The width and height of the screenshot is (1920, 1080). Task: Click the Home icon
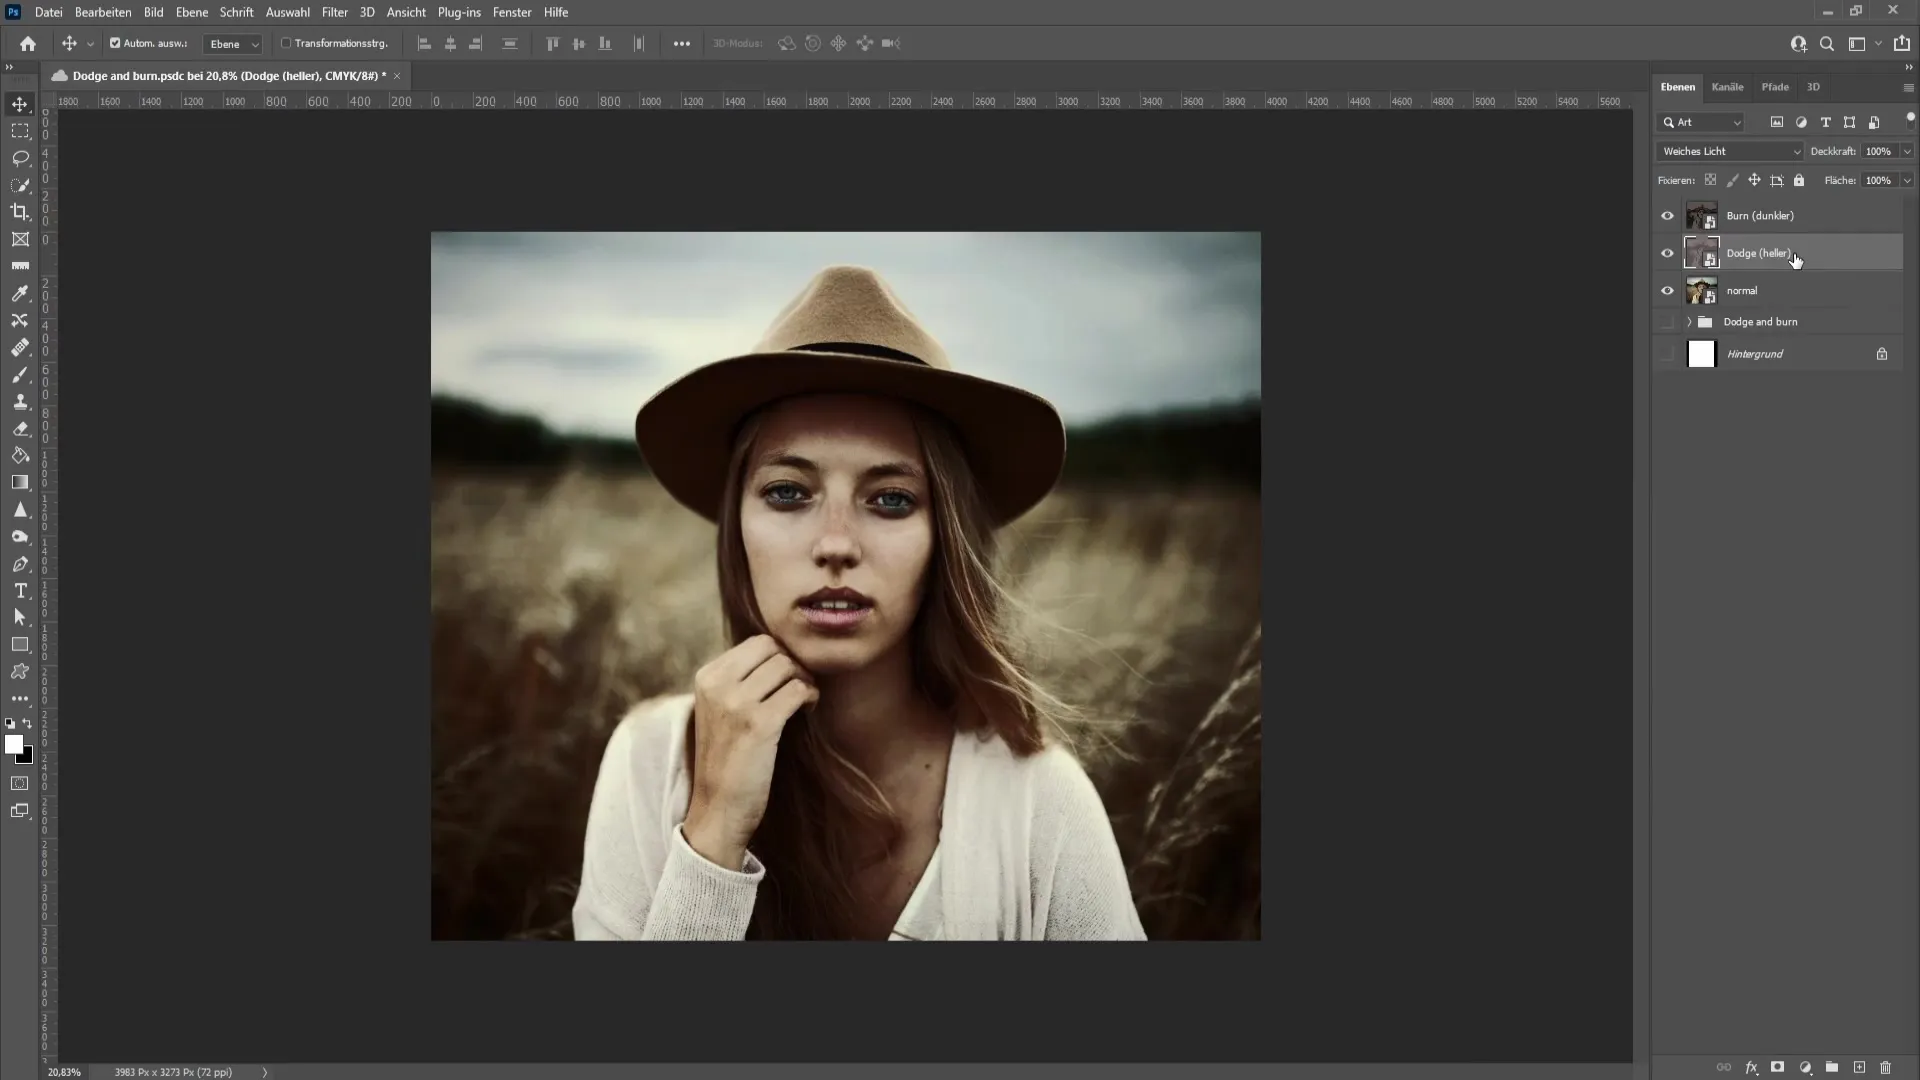click(x=28, y=44)
